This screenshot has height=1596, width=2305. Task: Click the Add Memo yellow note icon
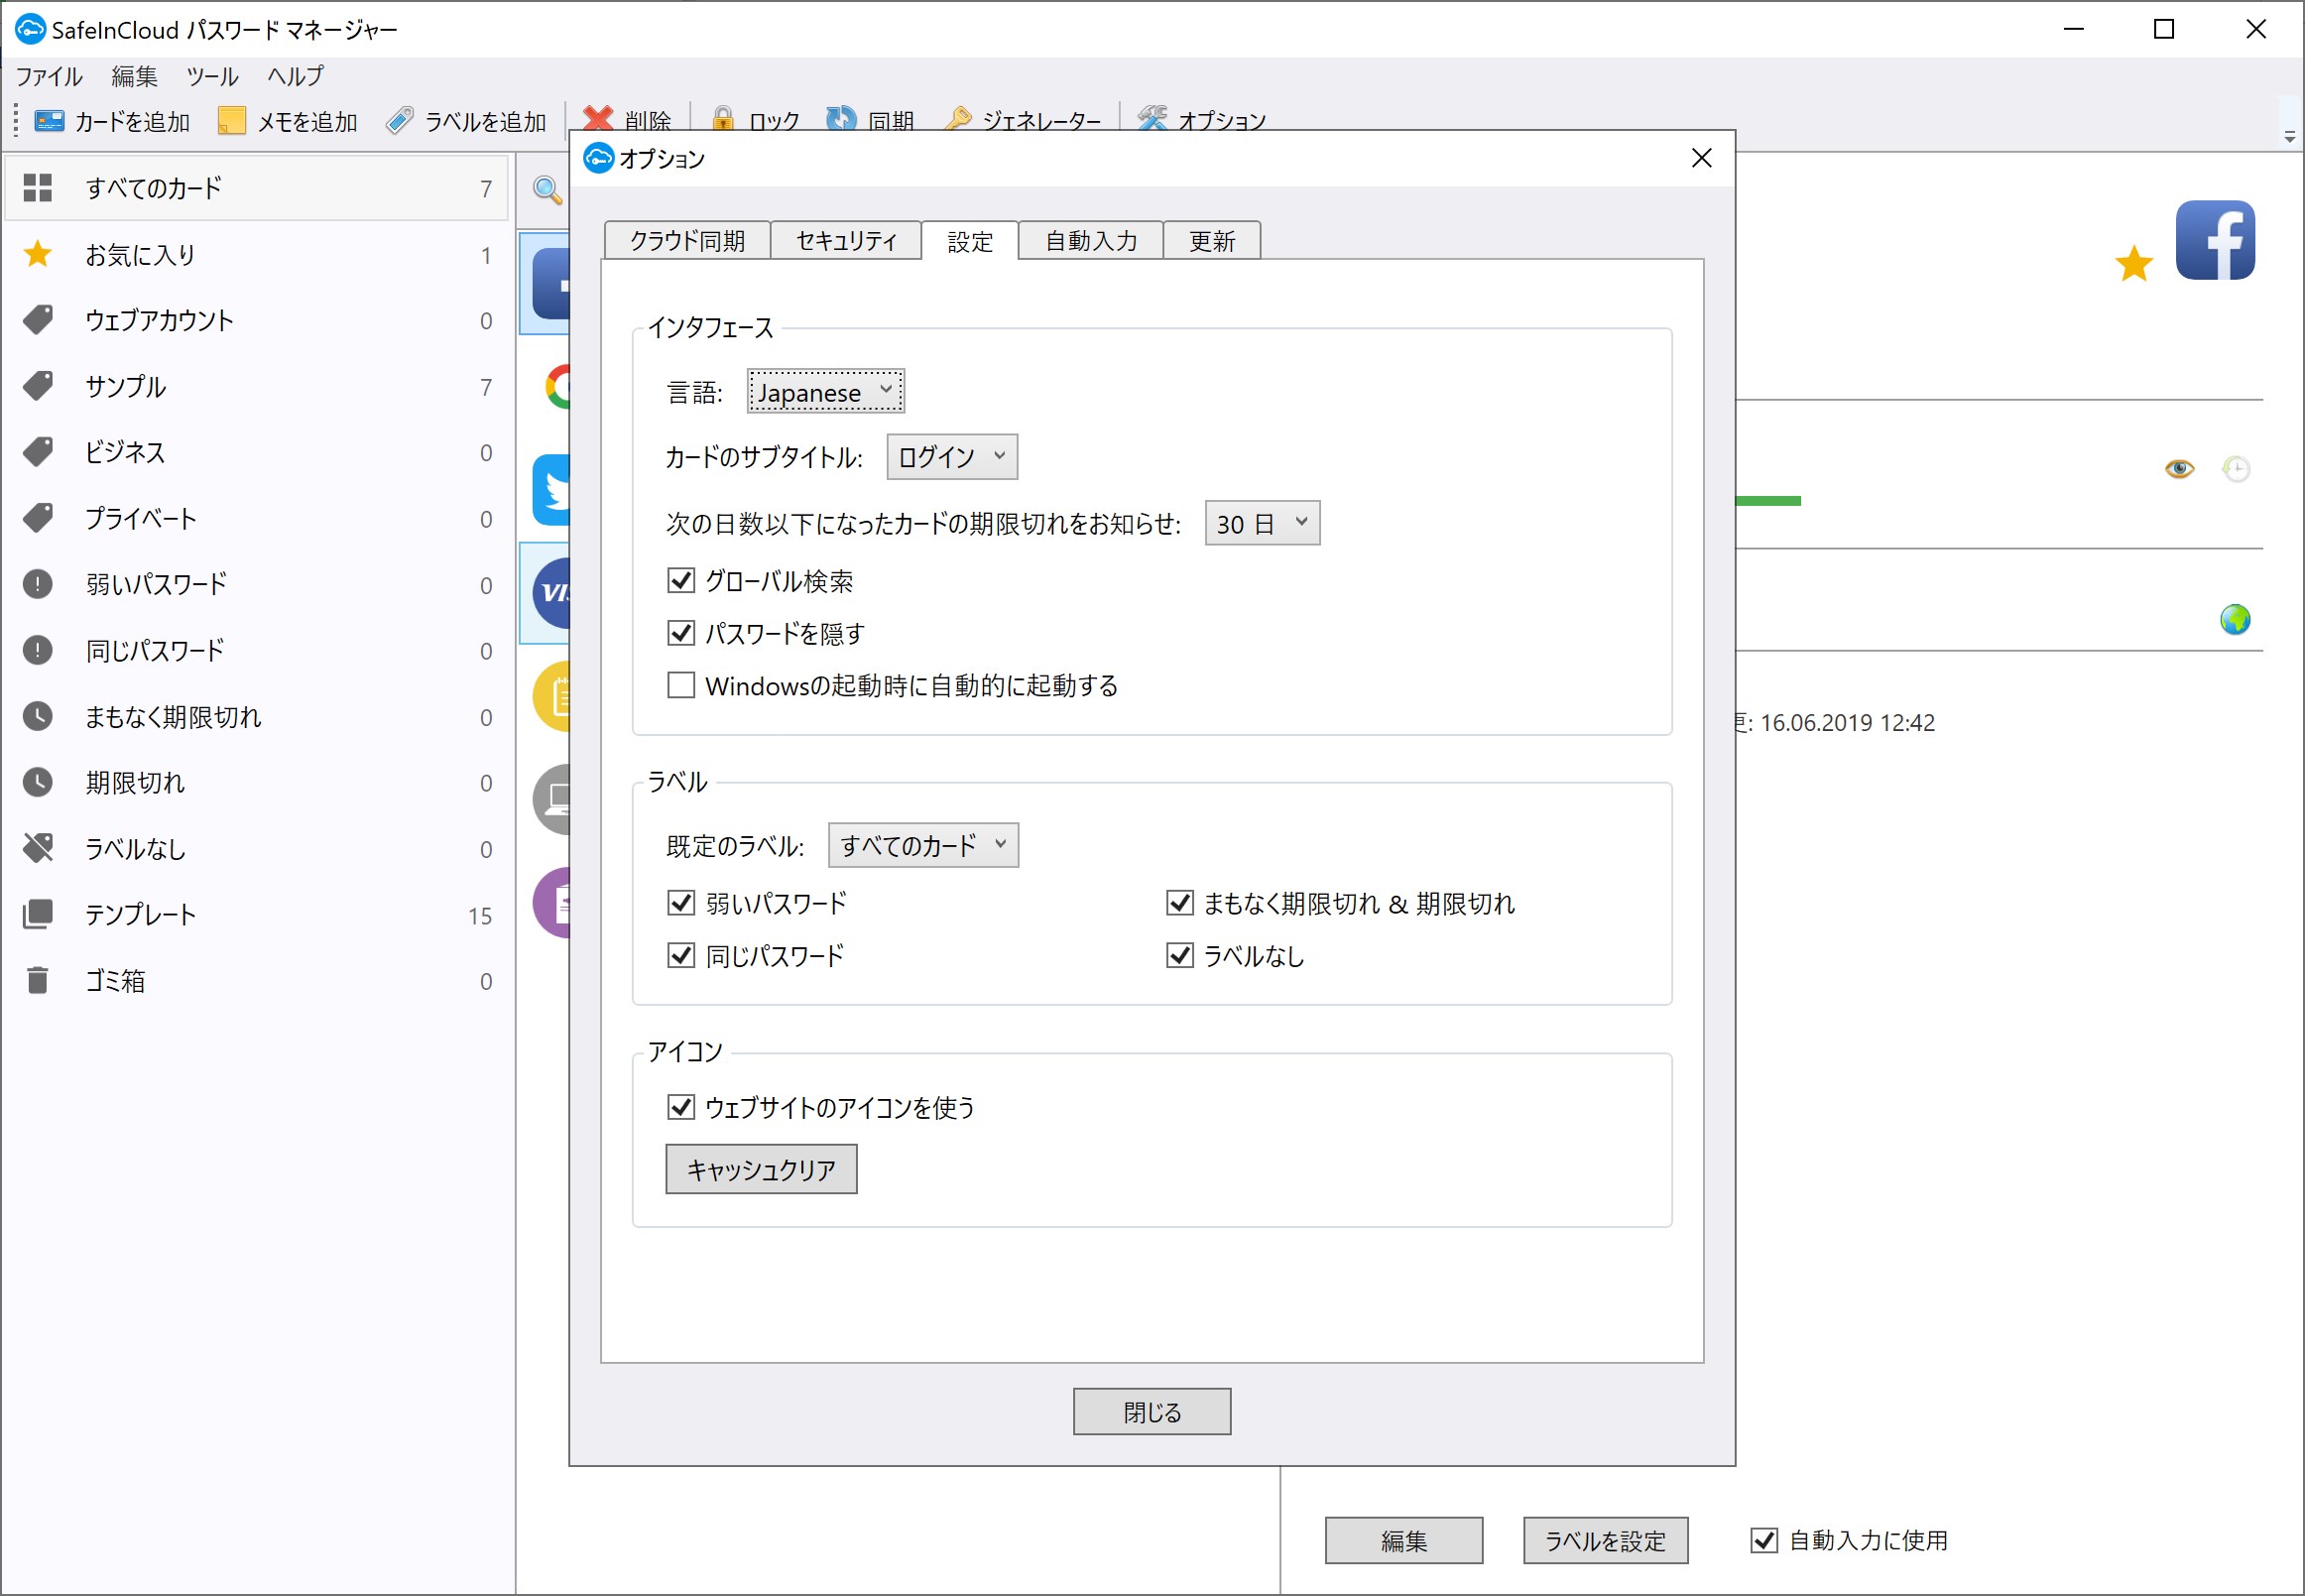[x=231, y=121]
